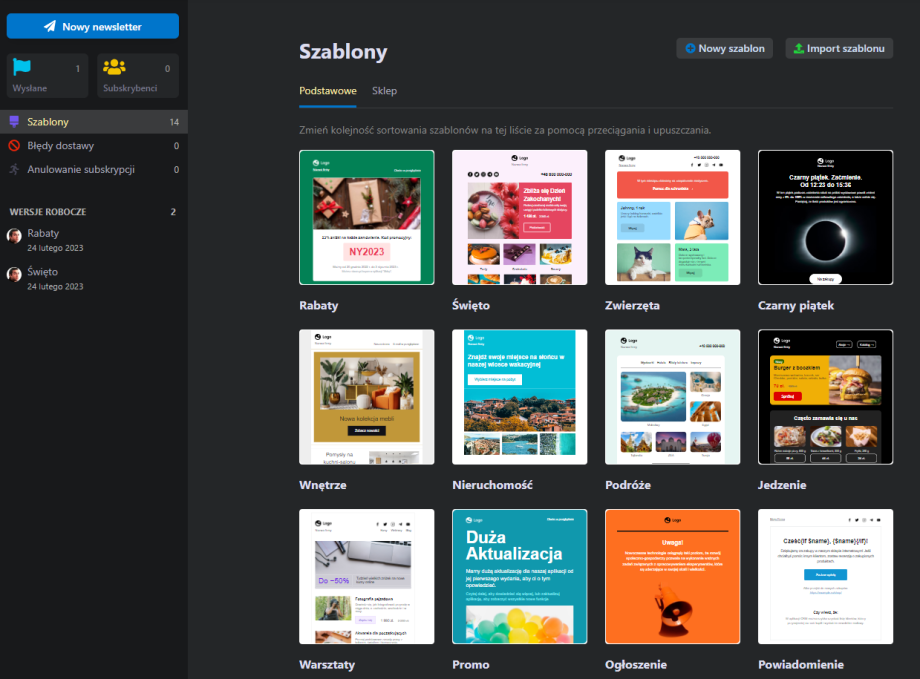
Task: Click the purple Szablony sidebar icon
Action: (14, 122)
